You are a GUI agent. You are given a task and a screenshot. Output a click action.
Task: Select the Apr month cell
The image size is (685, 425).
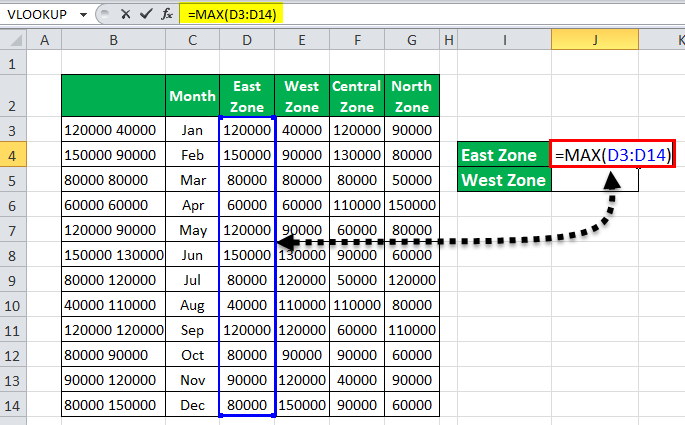pyautogui.click(x=192, y=205)
